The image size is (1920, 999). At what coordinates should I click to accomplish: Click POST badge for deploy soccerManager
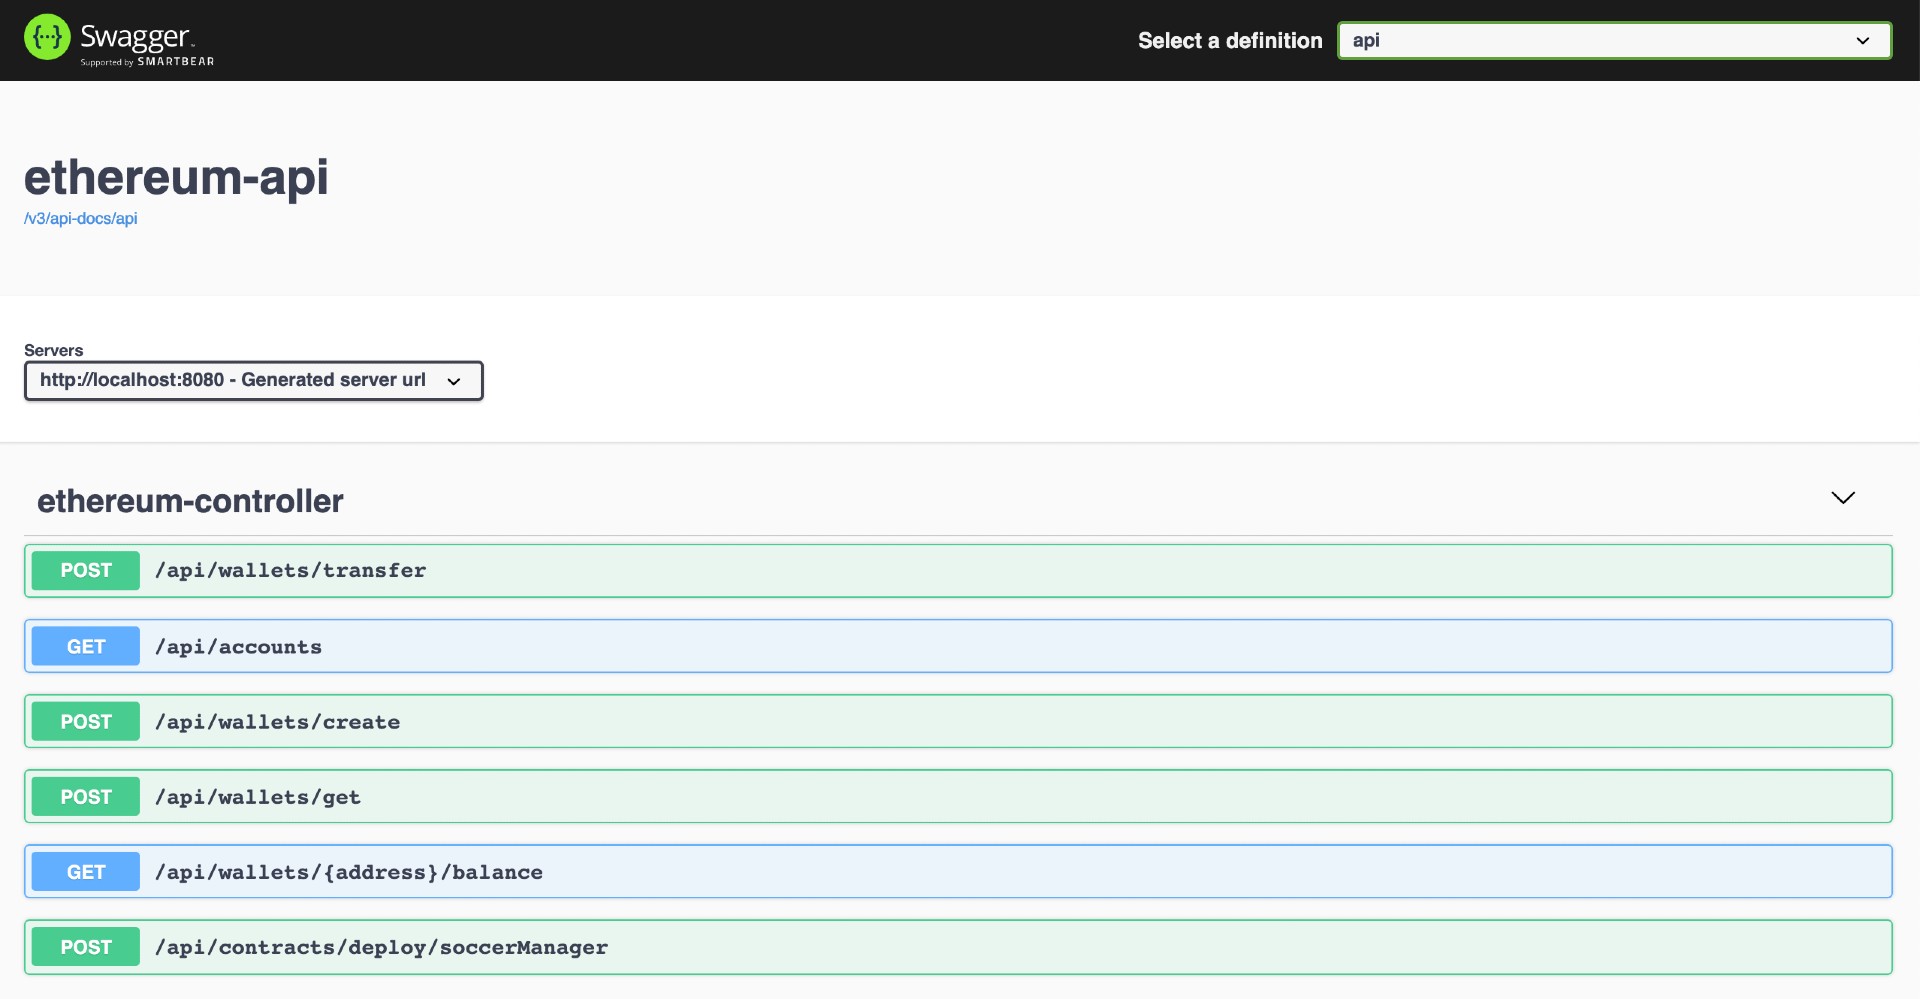coord(86,947)
